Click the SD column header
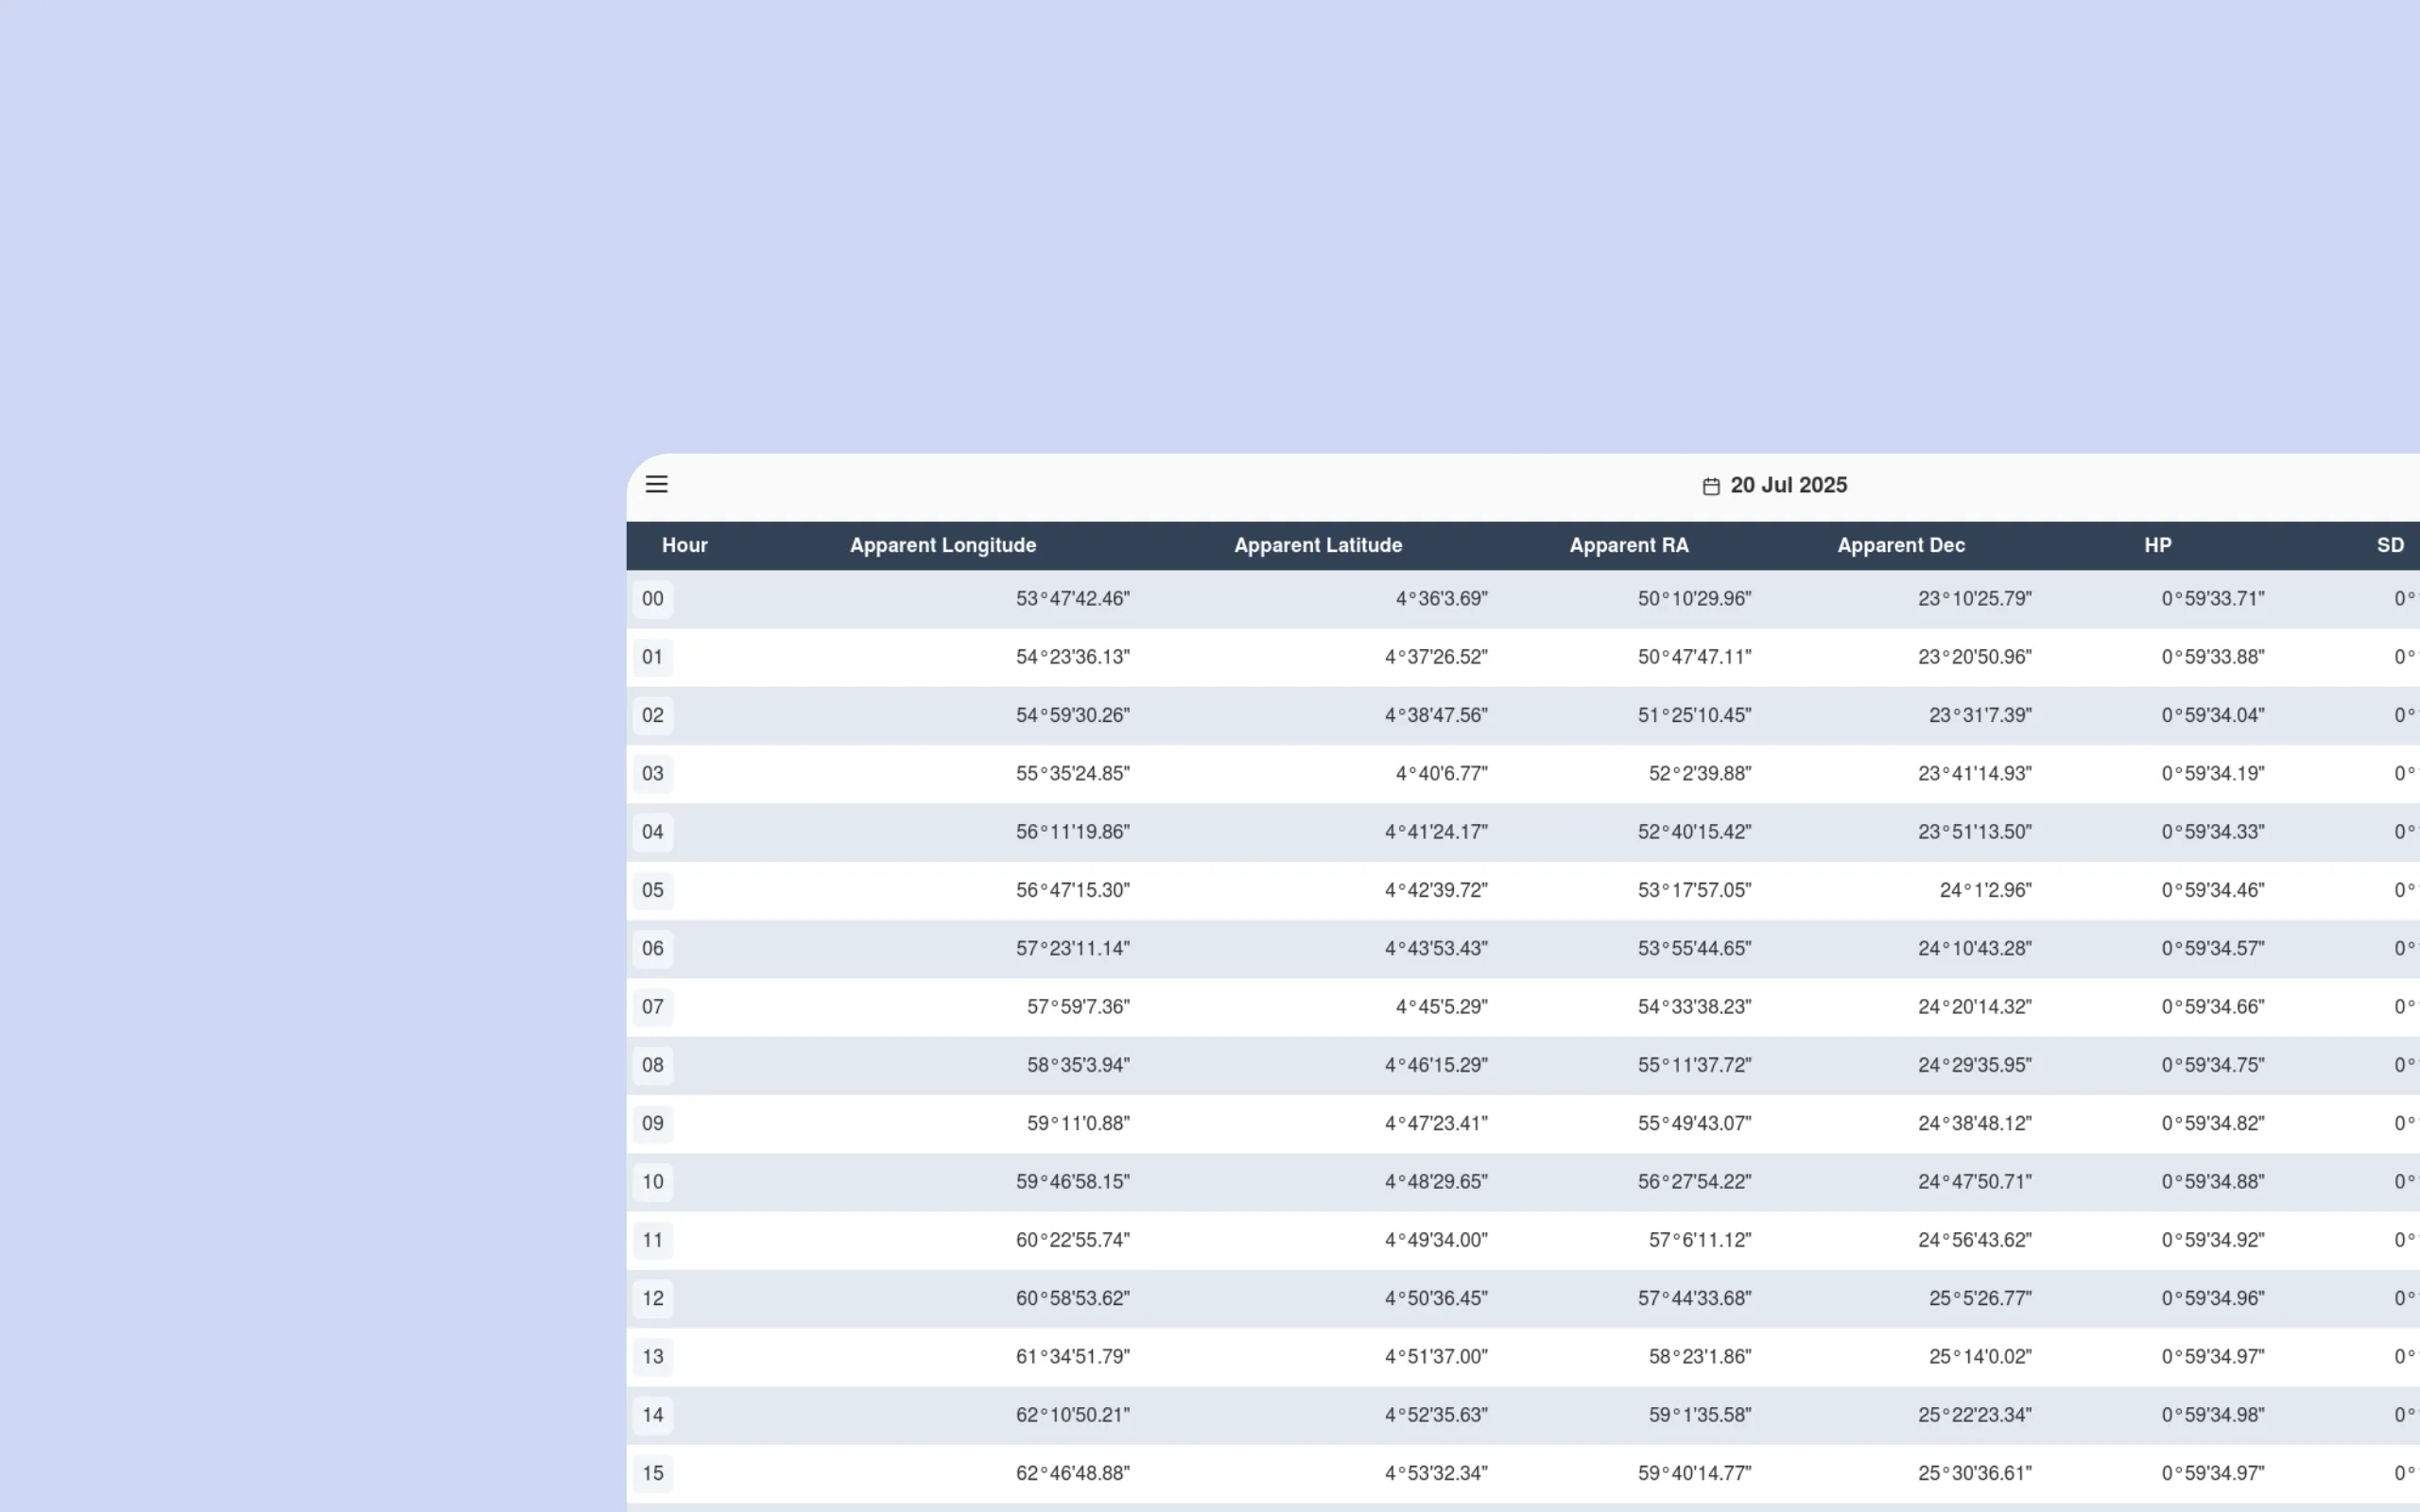This screenshot has width=2420, height=1512. pyautogui.click(x=2389, y=545)
